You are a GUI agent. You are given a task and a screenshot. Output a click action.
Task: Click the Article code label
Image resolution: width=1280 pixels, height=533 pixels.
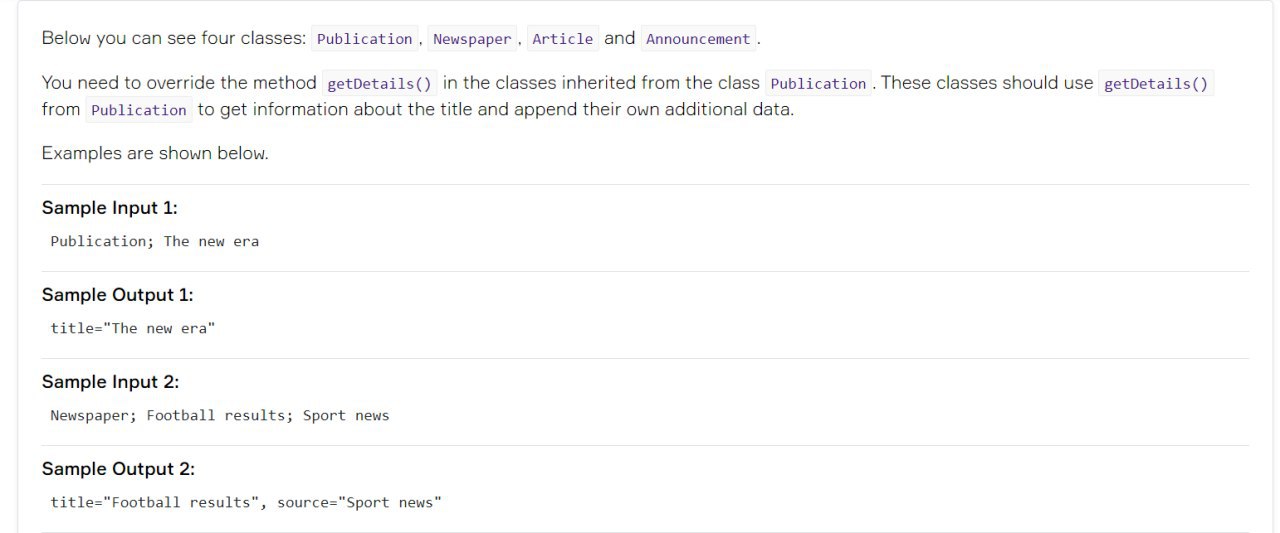[563, 39]
